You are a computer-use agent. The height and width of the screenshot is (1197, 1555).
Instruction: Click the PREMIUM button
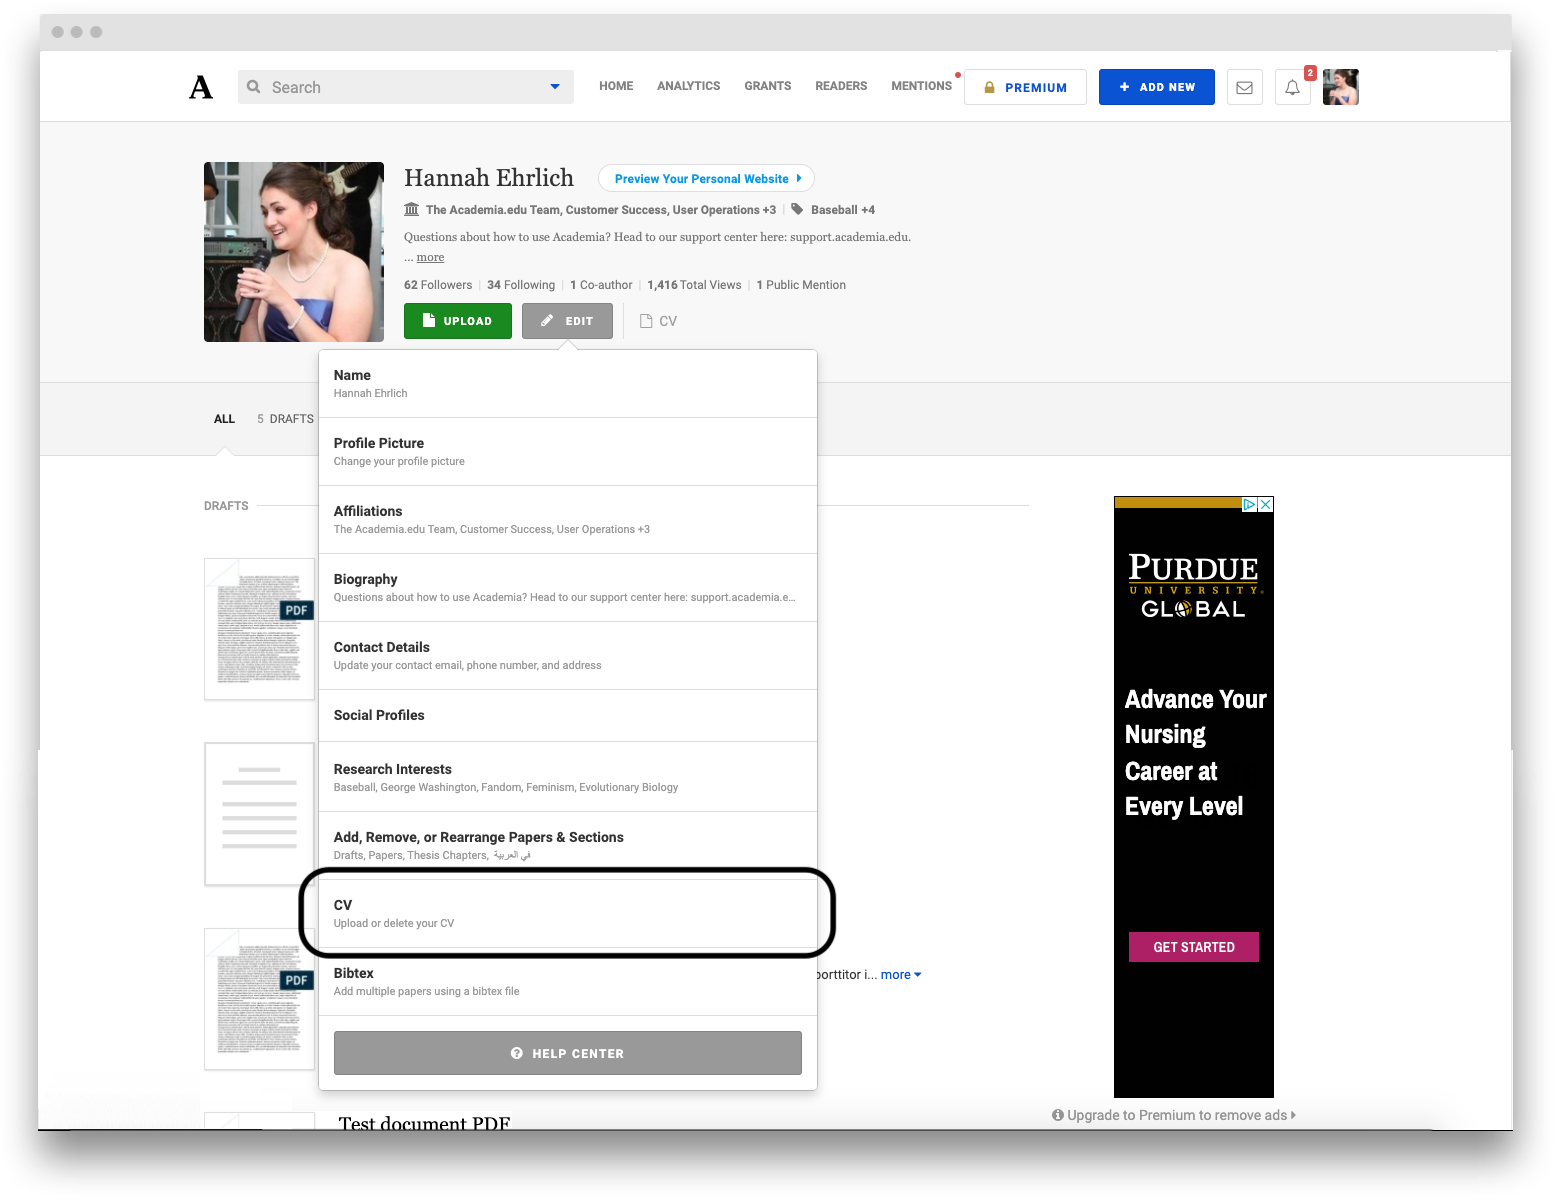coord(1025,87)
